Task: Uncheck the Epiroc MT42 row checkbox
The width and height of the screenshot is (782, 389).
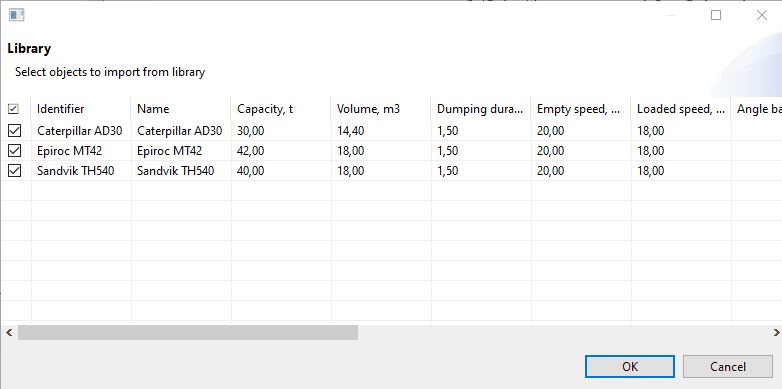Action: [x=15, y=151]
